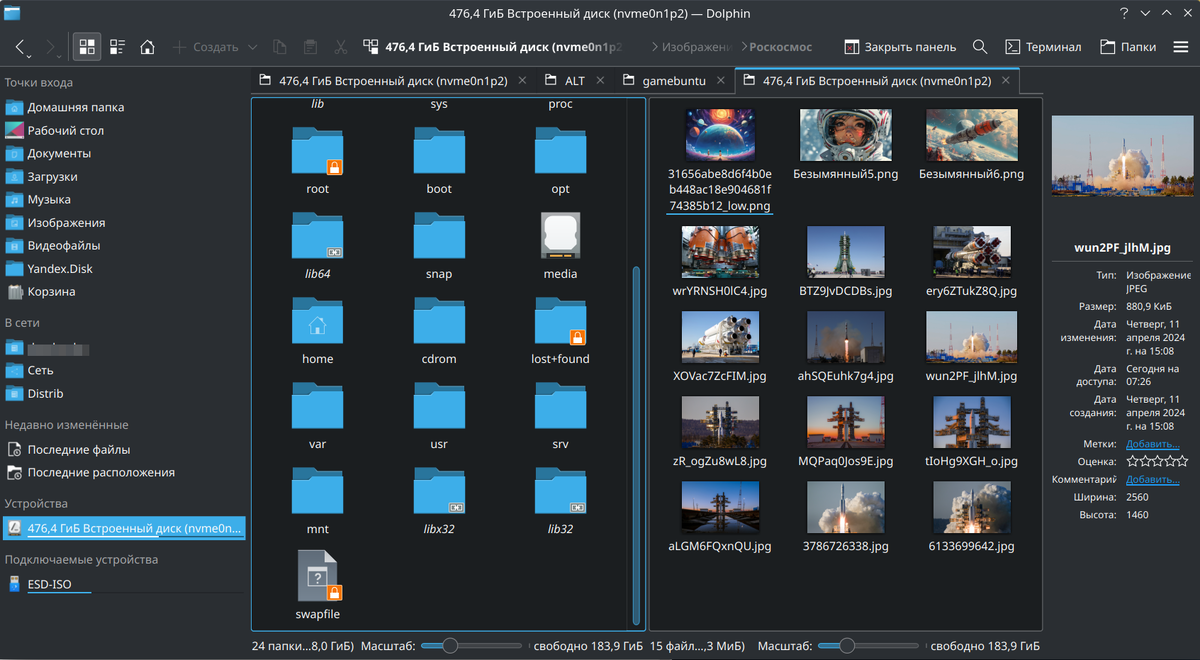
Task: Open the Папки panel from the toolbar
Action: 1128,46
